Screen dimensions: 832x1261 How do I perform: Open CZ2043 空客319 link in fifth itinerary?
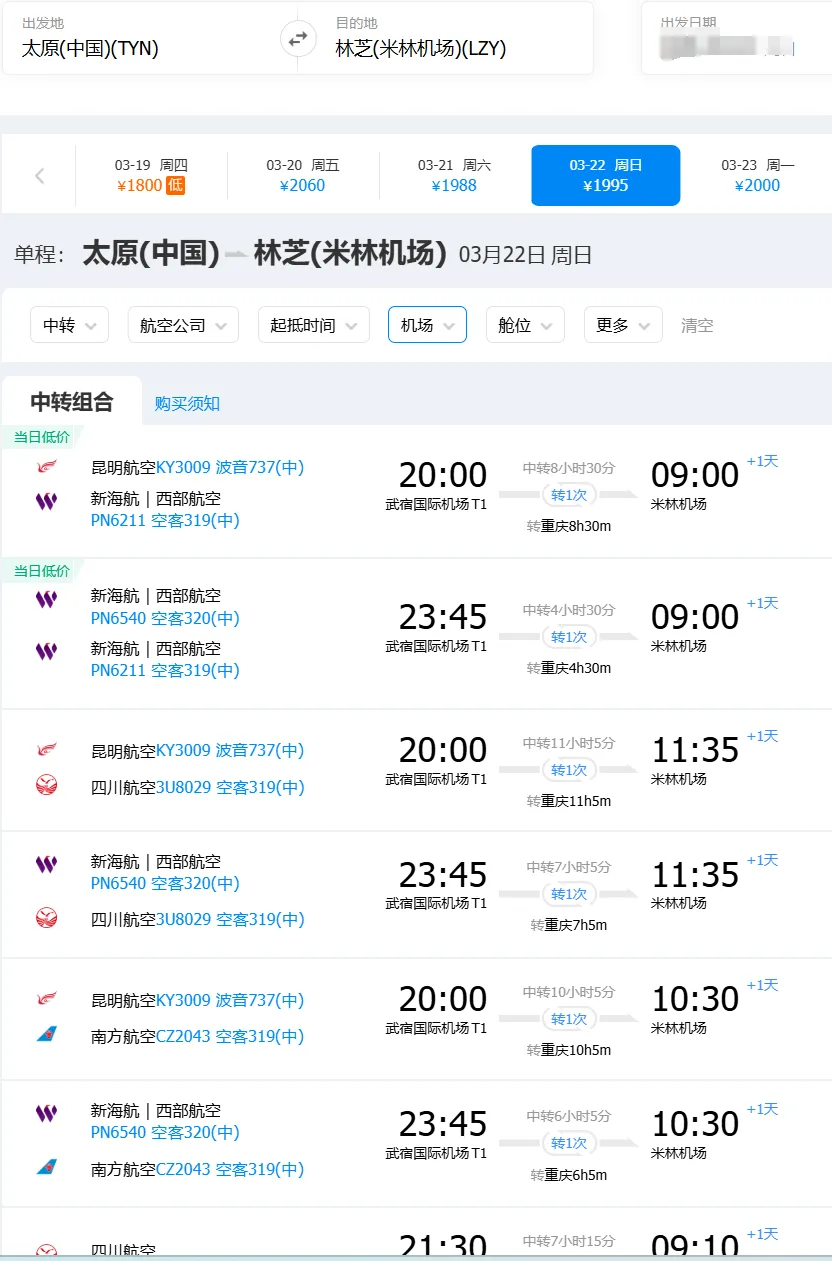coord(230,1036)
